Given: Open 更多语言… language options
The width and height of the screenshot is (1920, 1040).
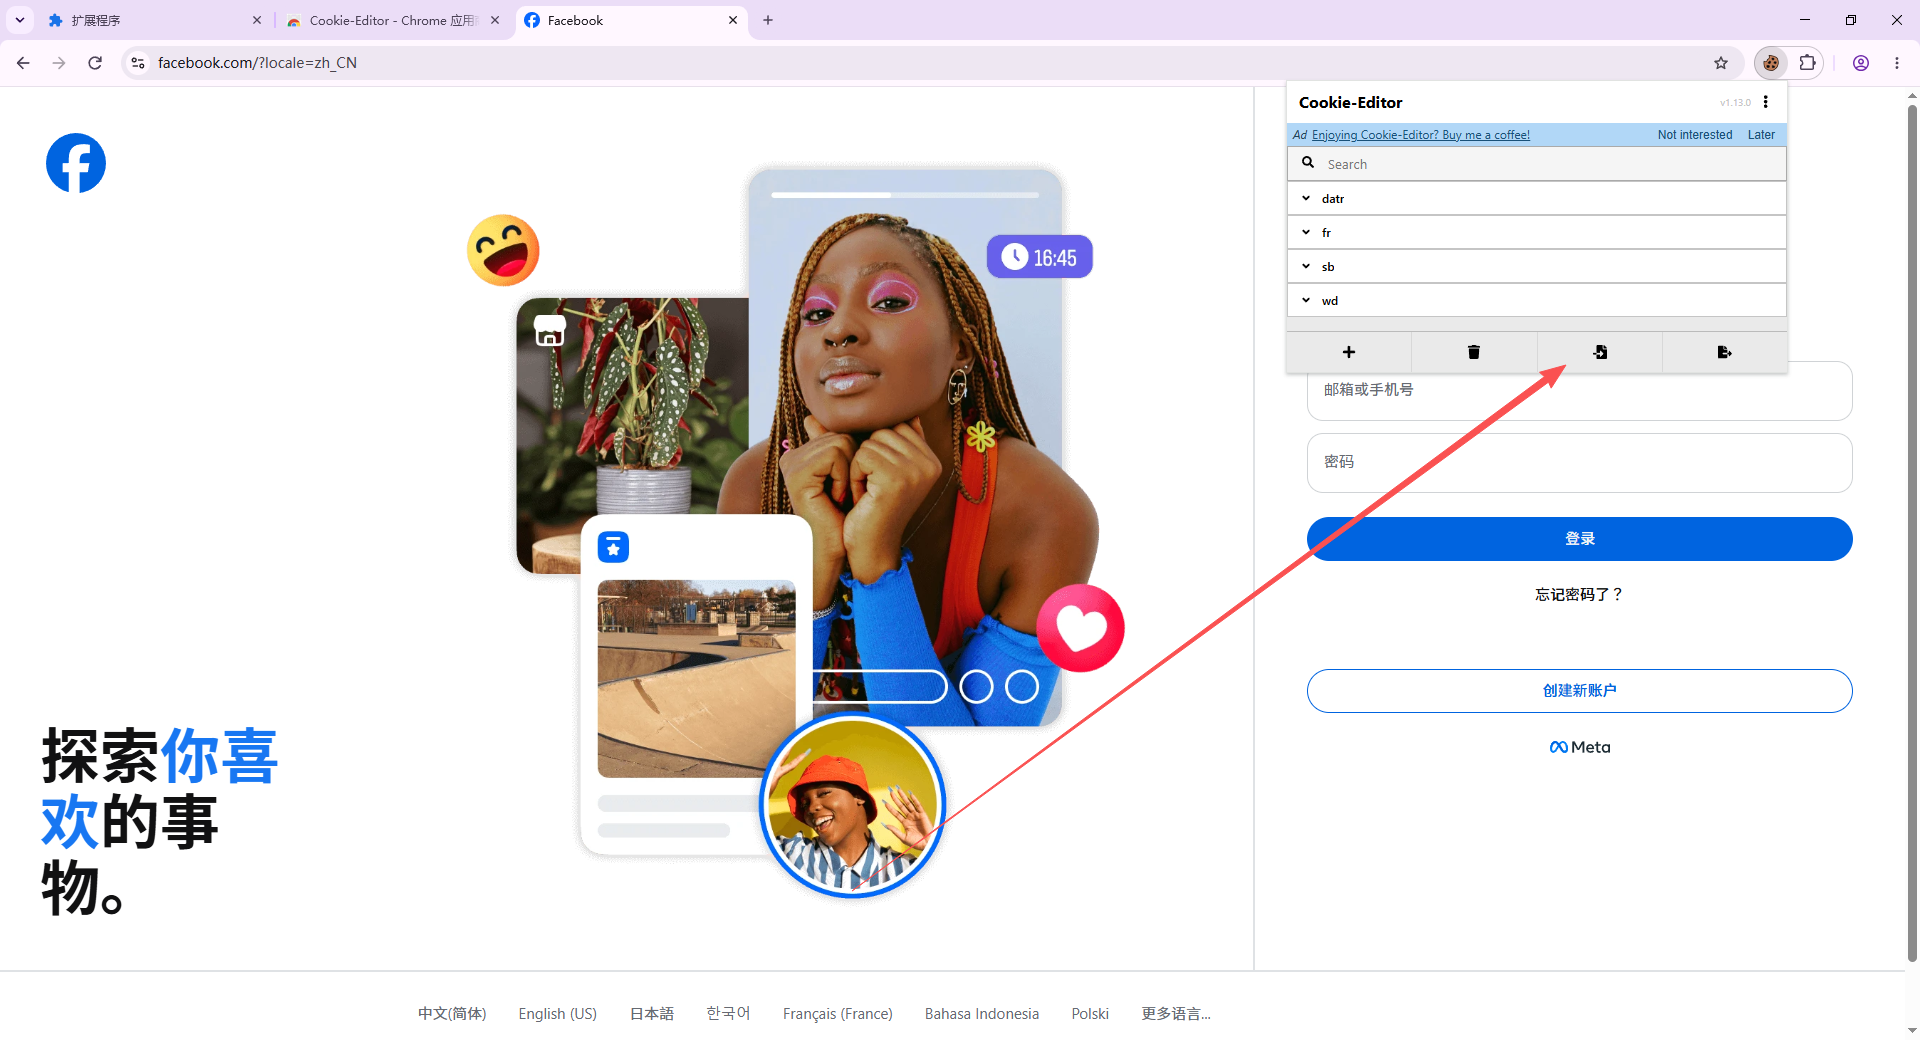Looking at the screenshot, I should (x=1176, y=1013).
